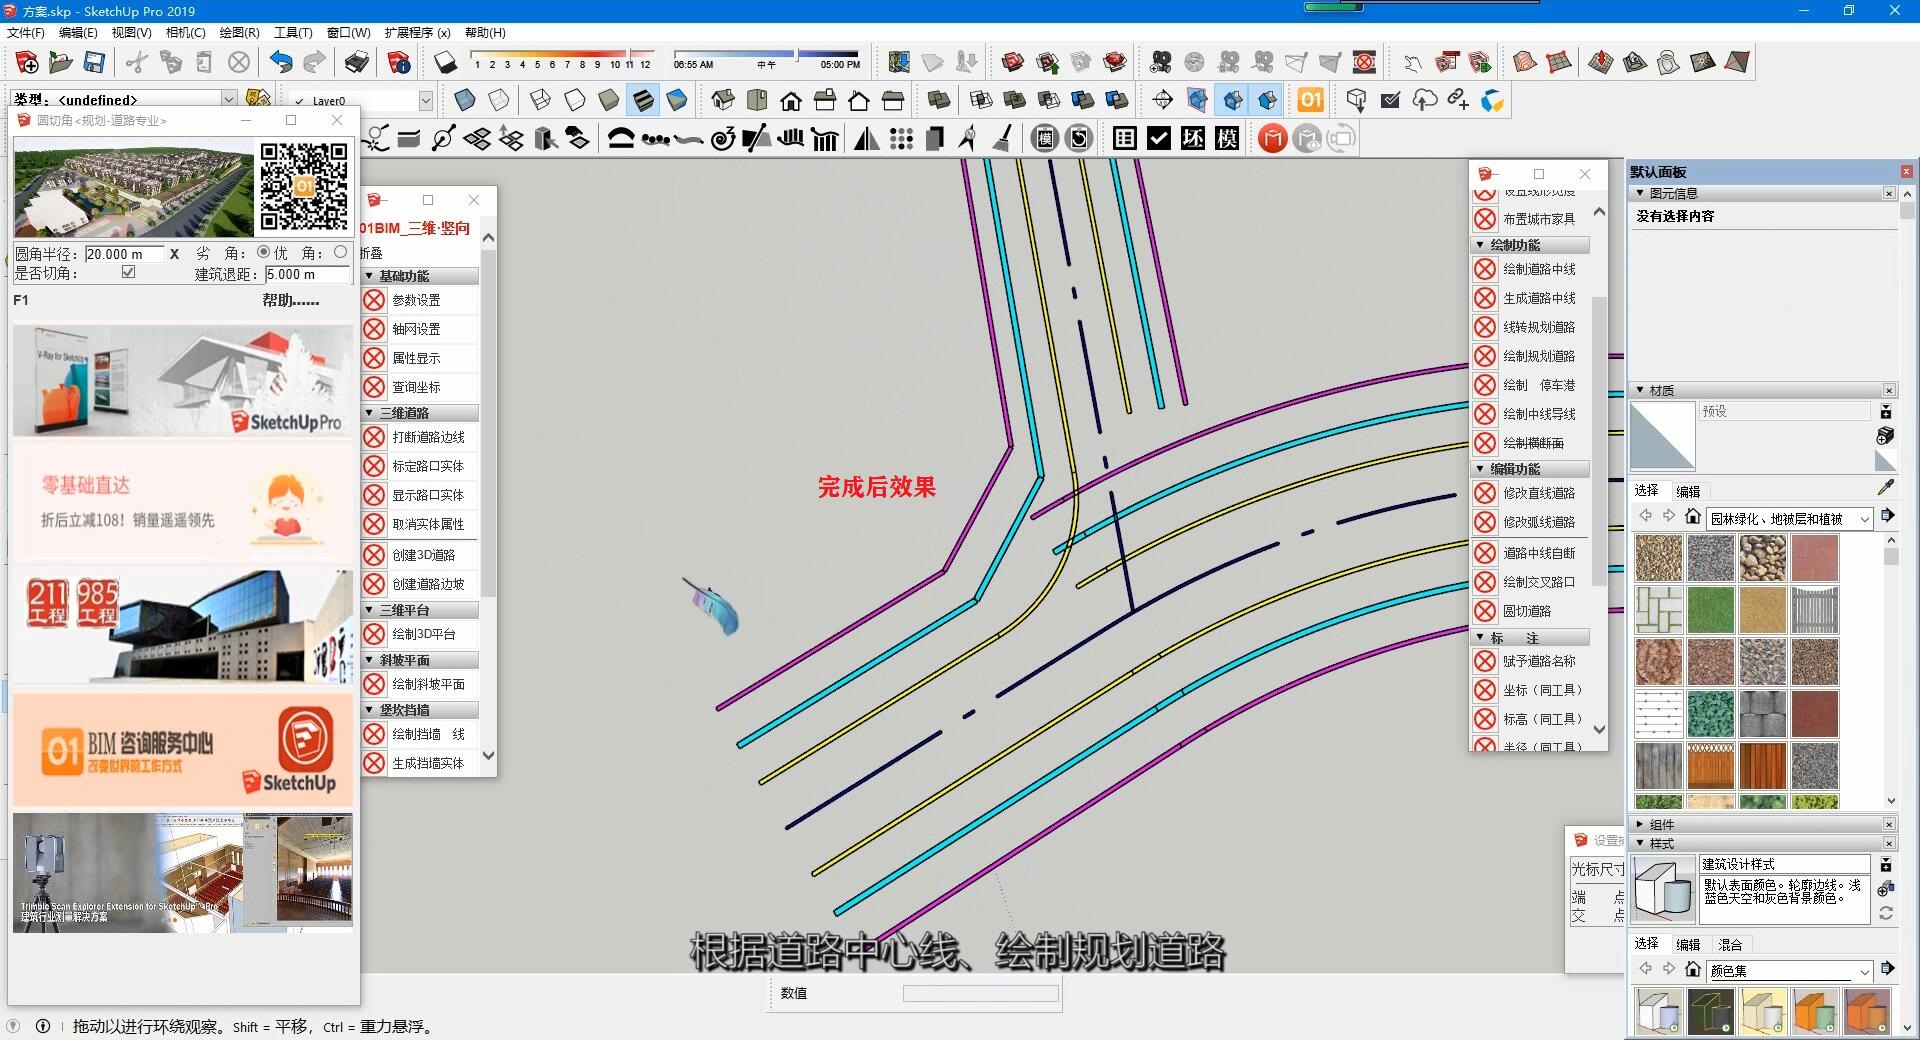Select Sandbox From Scratch grid icon
Image resolution: width=1920 pixels, height=1040 pixels.
point(1559,63)
